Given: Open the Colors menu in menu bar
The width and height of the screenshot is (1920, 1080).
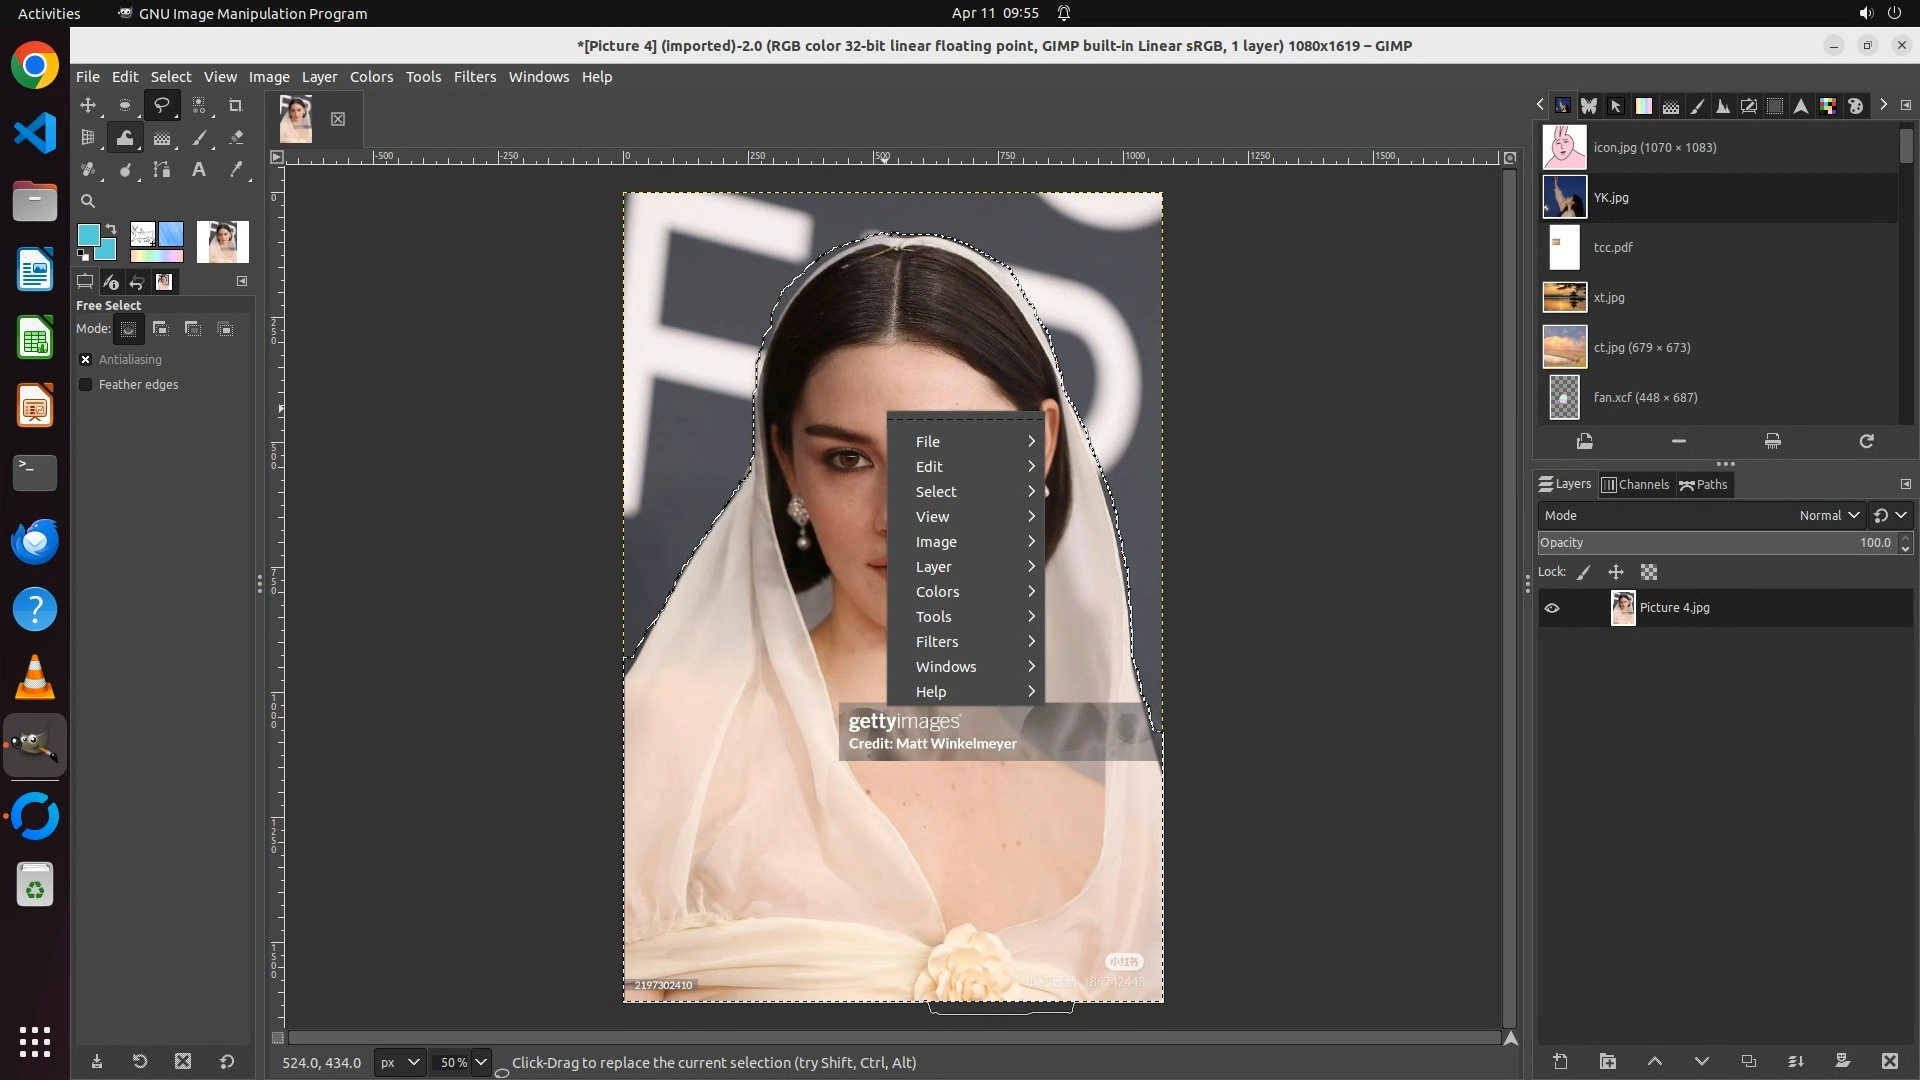Looking at the screenshot, I should [371, 77].
